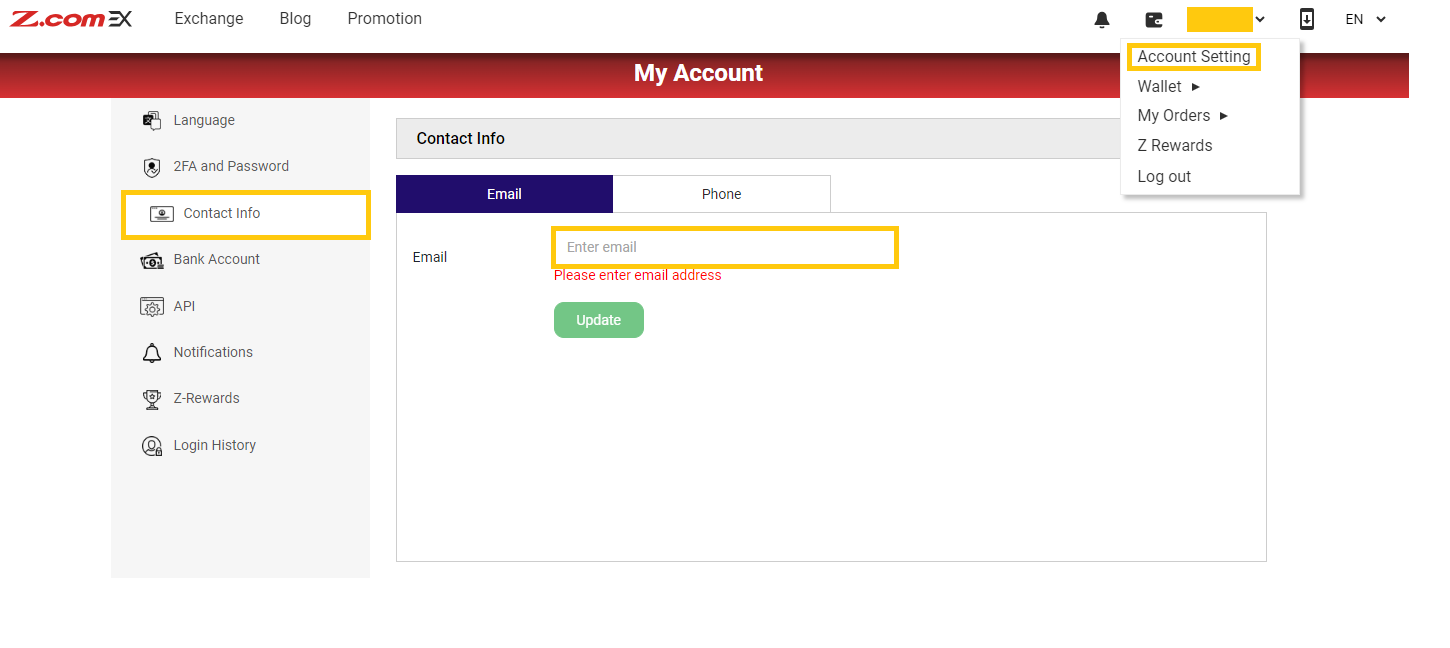Select the 2FA and Password shield icon
This screenshot has height=648, width=1450.
(x=152, y=167)
